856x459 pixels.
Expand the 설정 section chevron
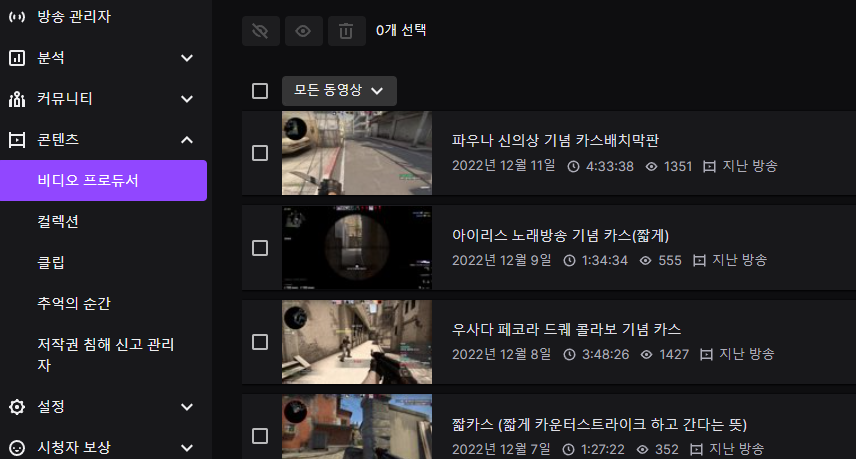pyautogui.click(x=187, y=407)
